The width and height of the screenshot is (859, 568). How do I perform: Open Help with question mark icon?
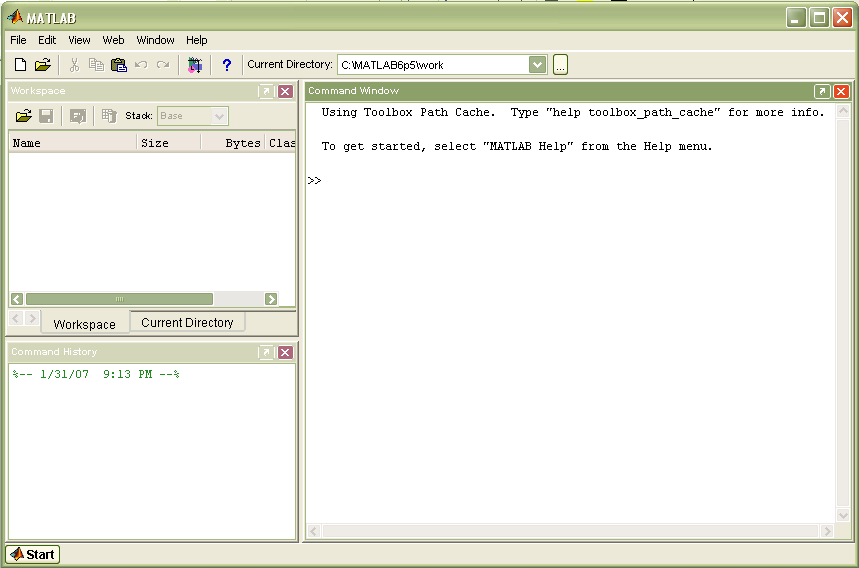click(227, 65)
